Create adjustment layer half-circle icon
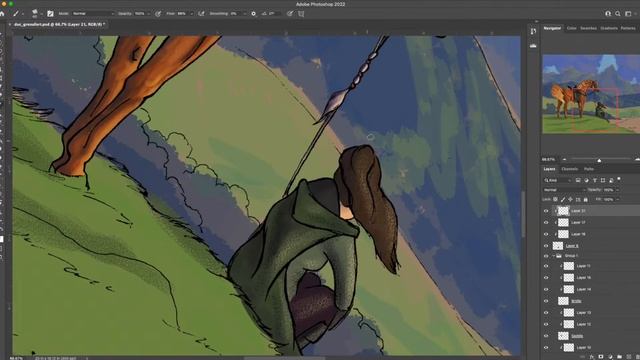Screen dimensions: 640x360 click(x=610, y=357)
